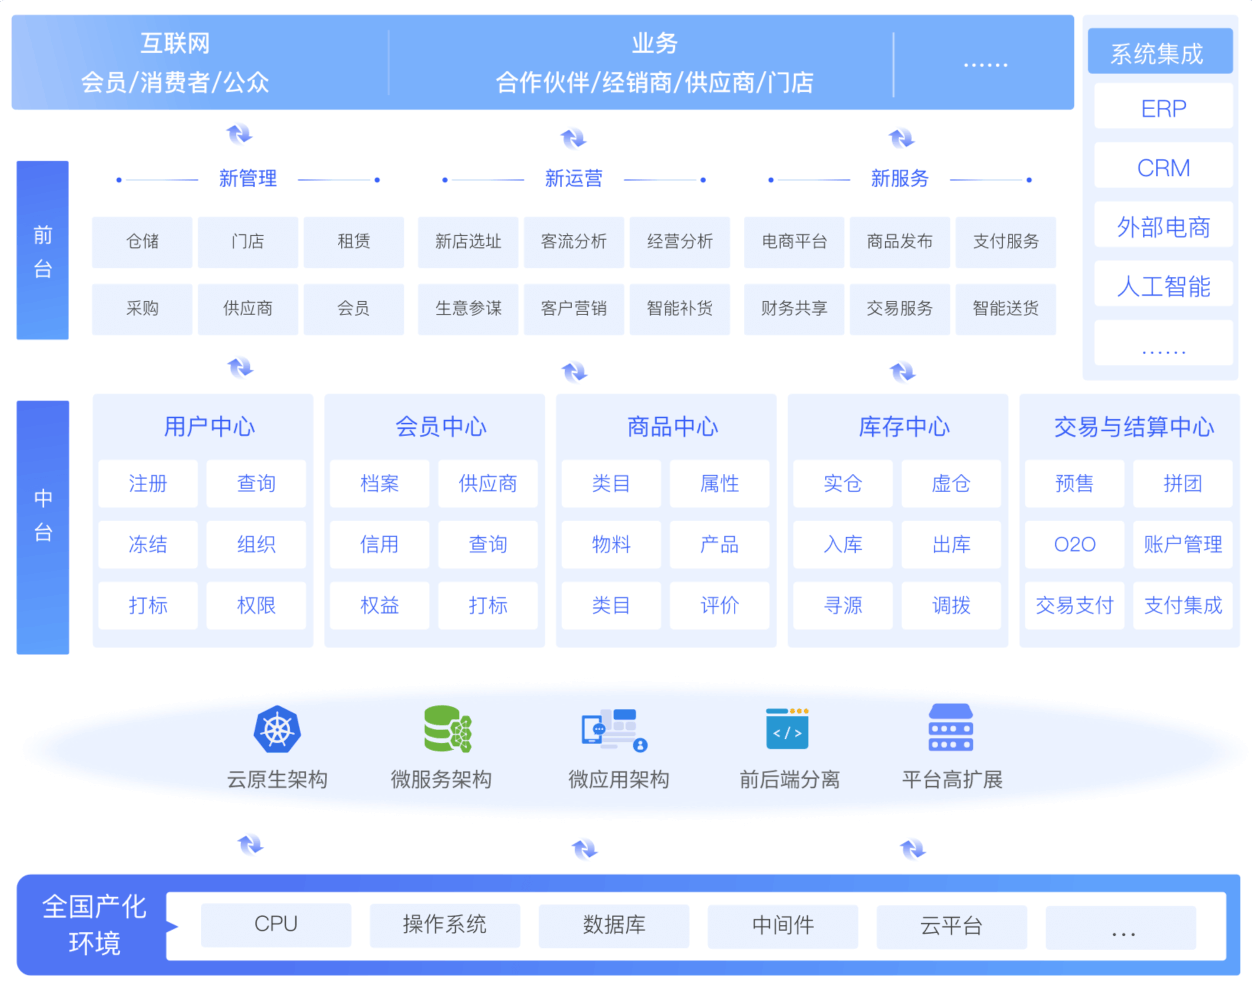
Task: Click the 信用 cell in 会员中心
Action: [380, 545]
